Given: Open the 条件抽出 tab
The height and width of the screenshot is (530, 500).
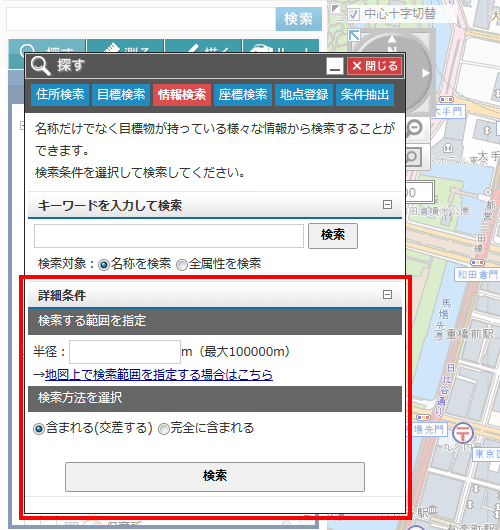Looking at the screenshot, I should tap(365, 95).
